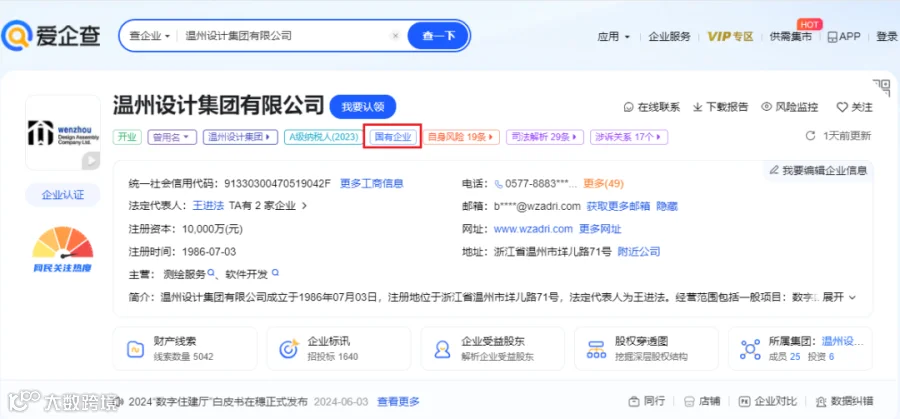Viewport: 900px width, 419px height.
Task: Click the 爱企查 logo
Action: 51,36
